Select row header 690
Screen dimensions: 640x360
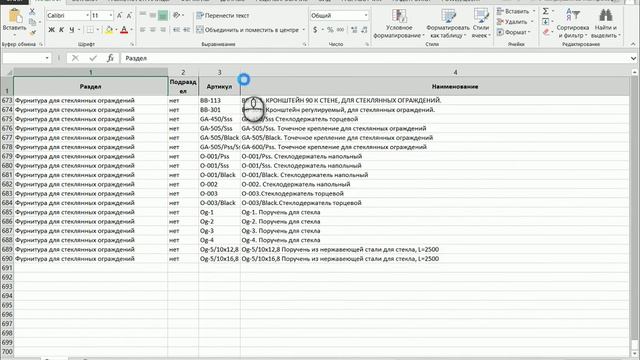click(x=7, y=259)
